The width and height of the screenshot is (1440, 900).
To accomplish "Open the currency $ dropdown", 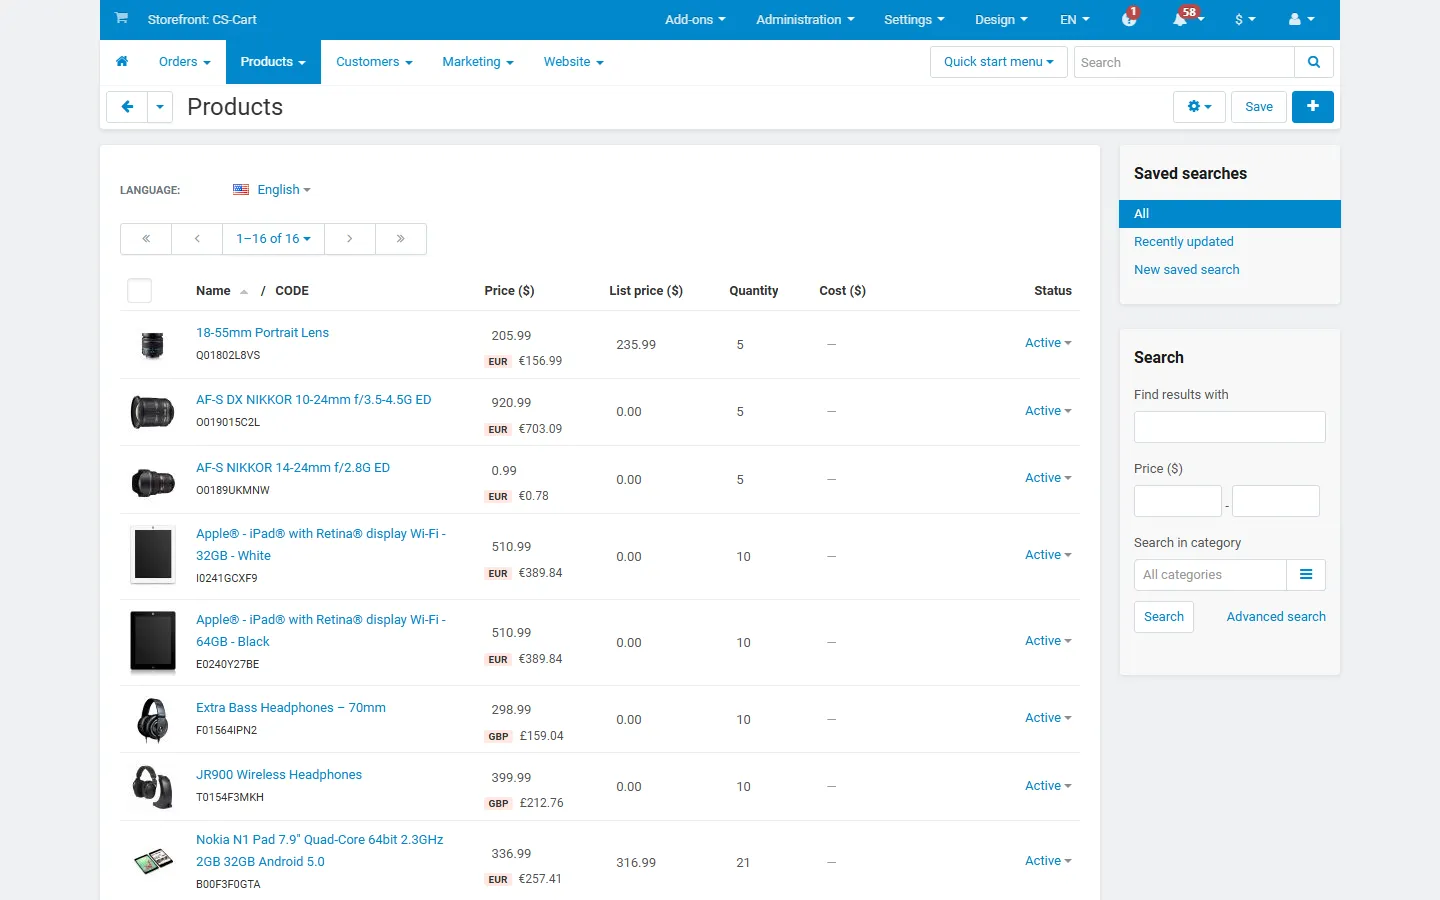I will pos(1245,19).
